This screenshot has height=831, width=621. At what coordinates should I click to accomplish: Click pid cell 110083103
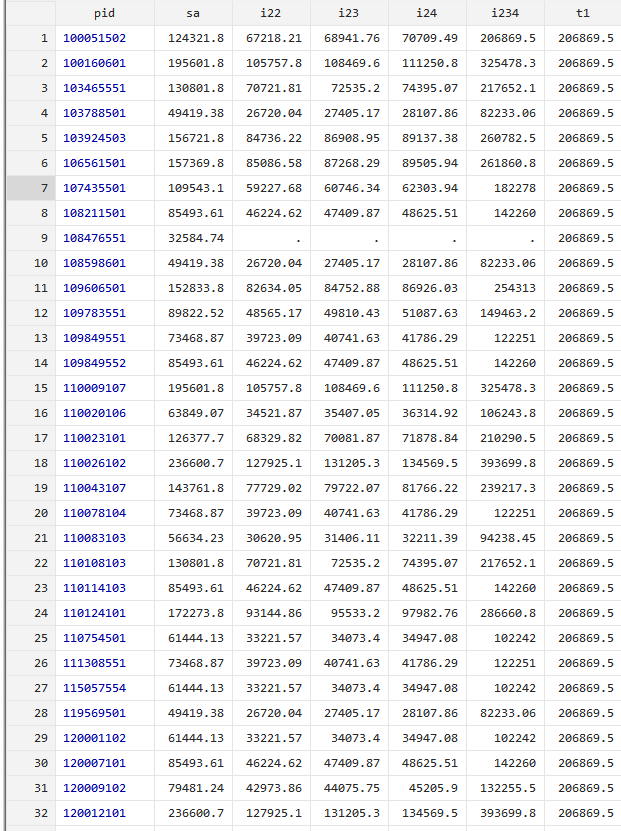point(104,538)
